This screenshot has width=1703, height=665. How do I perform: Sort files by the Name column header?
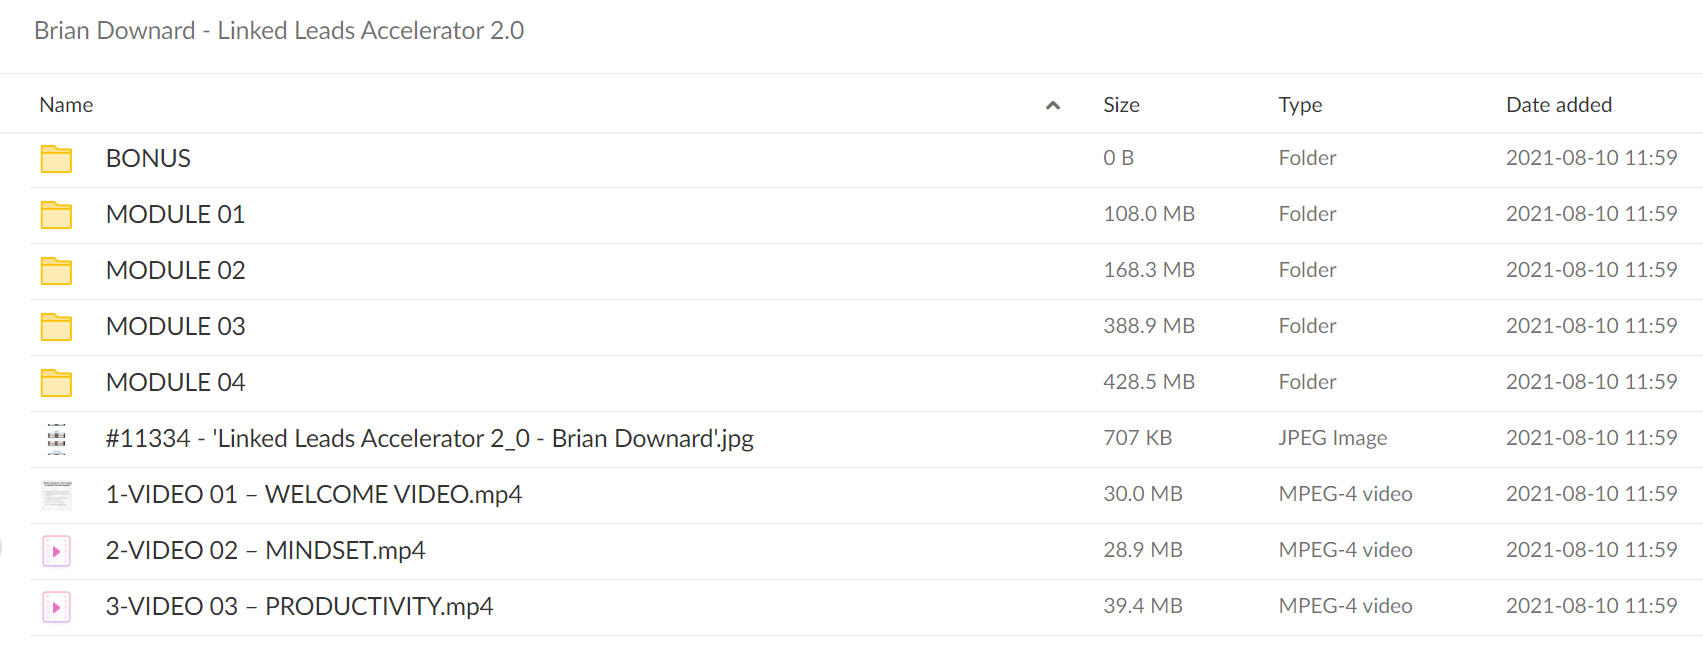pyautogui.click(x=66, y=105)
